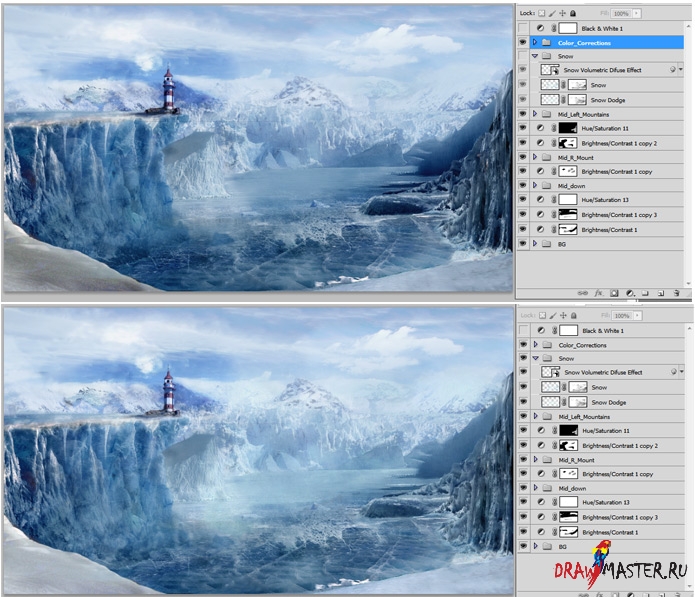
Task: Click Brightness/Contrast 1 mask thumbnail in lower panel
Action: [568, 532]
